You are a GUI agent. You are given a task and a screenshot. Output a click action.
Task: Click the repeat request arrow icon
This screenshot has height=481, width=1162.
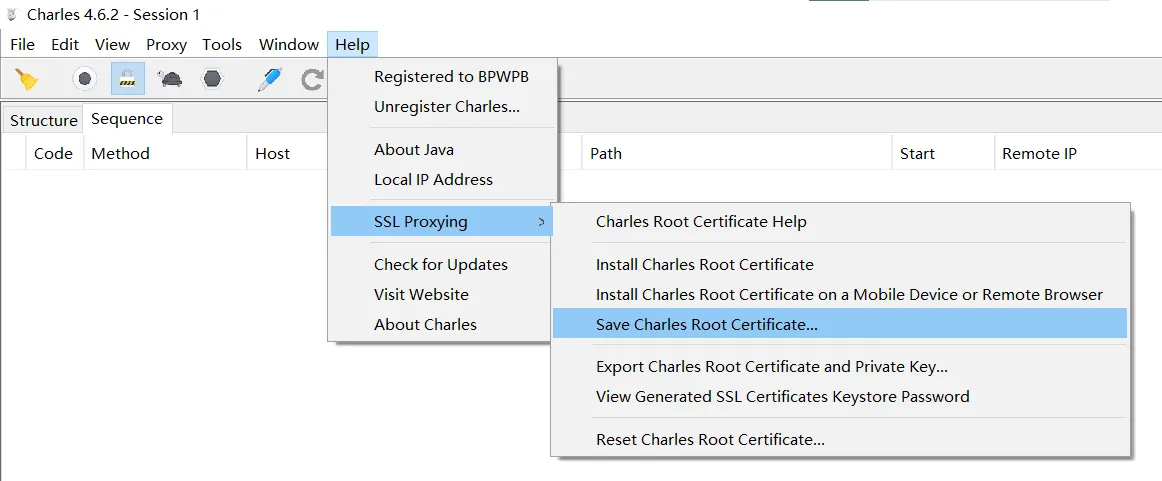tap(313, 79)
